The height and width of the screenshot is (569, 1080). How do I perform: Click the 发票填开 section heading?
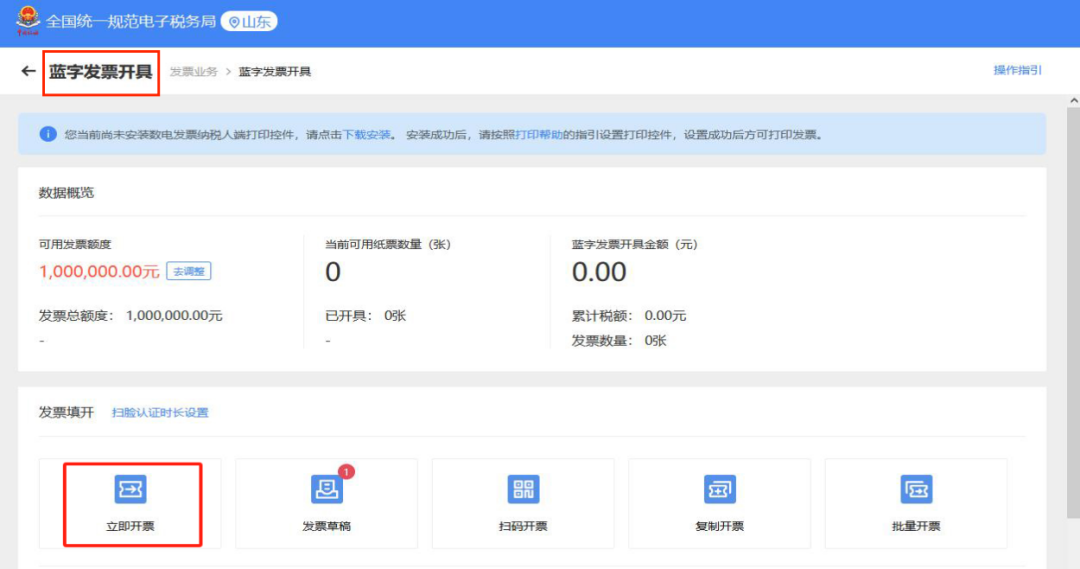[x=66, y=413]
